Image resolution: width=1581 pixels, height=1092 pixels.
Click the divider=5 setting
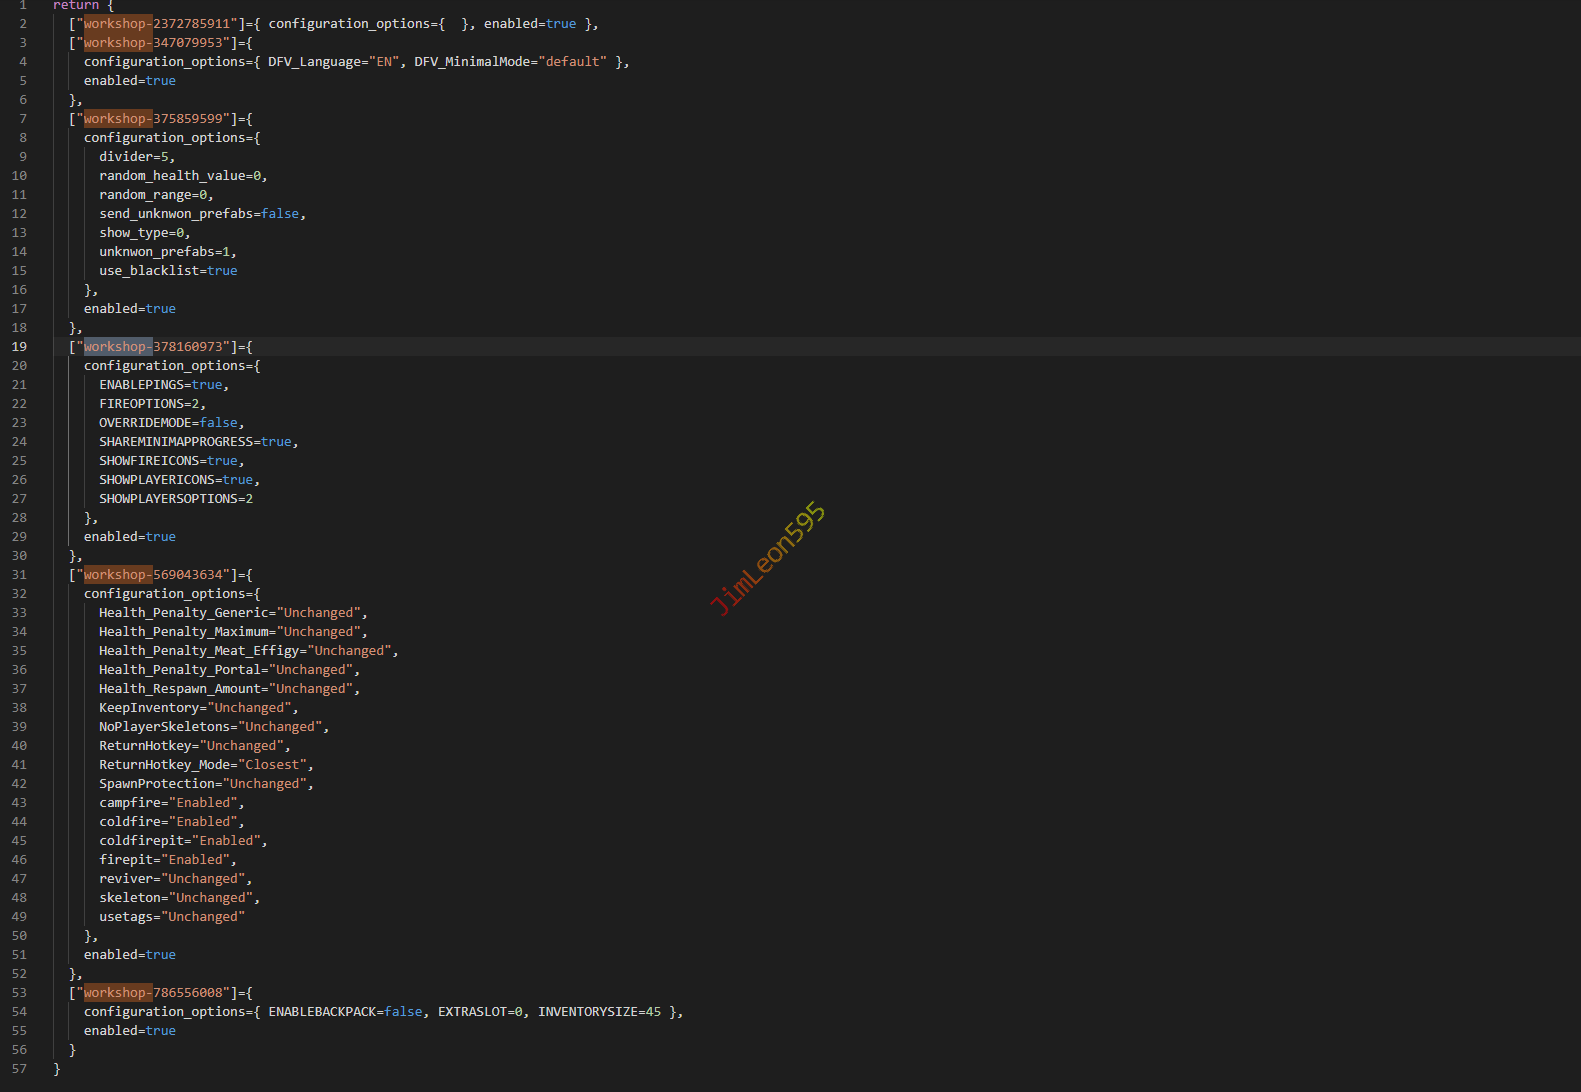pos(136,157)
